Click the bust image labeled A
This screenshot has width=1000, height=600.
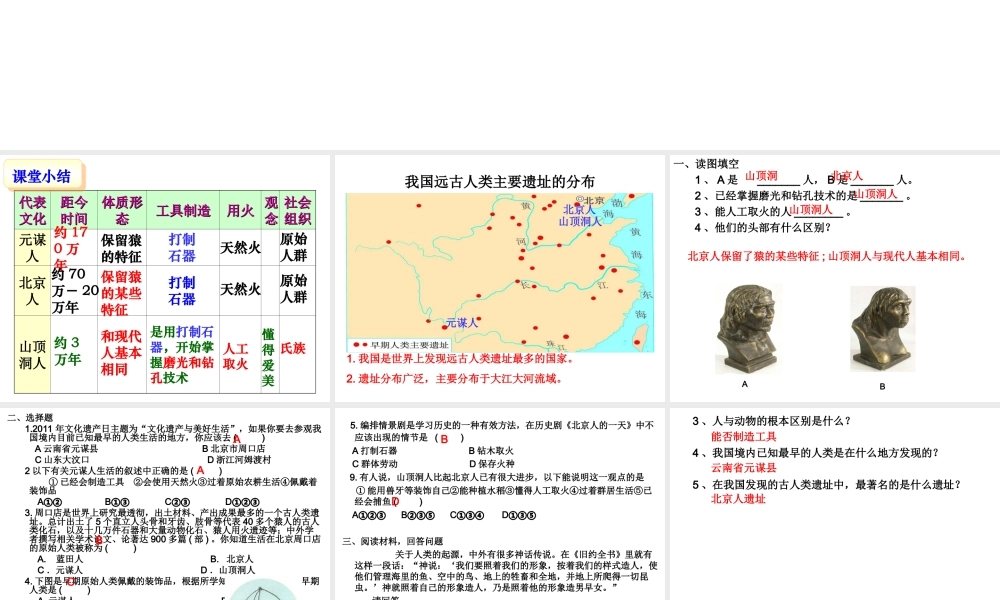pyautogui.click(x=747, y=329)
